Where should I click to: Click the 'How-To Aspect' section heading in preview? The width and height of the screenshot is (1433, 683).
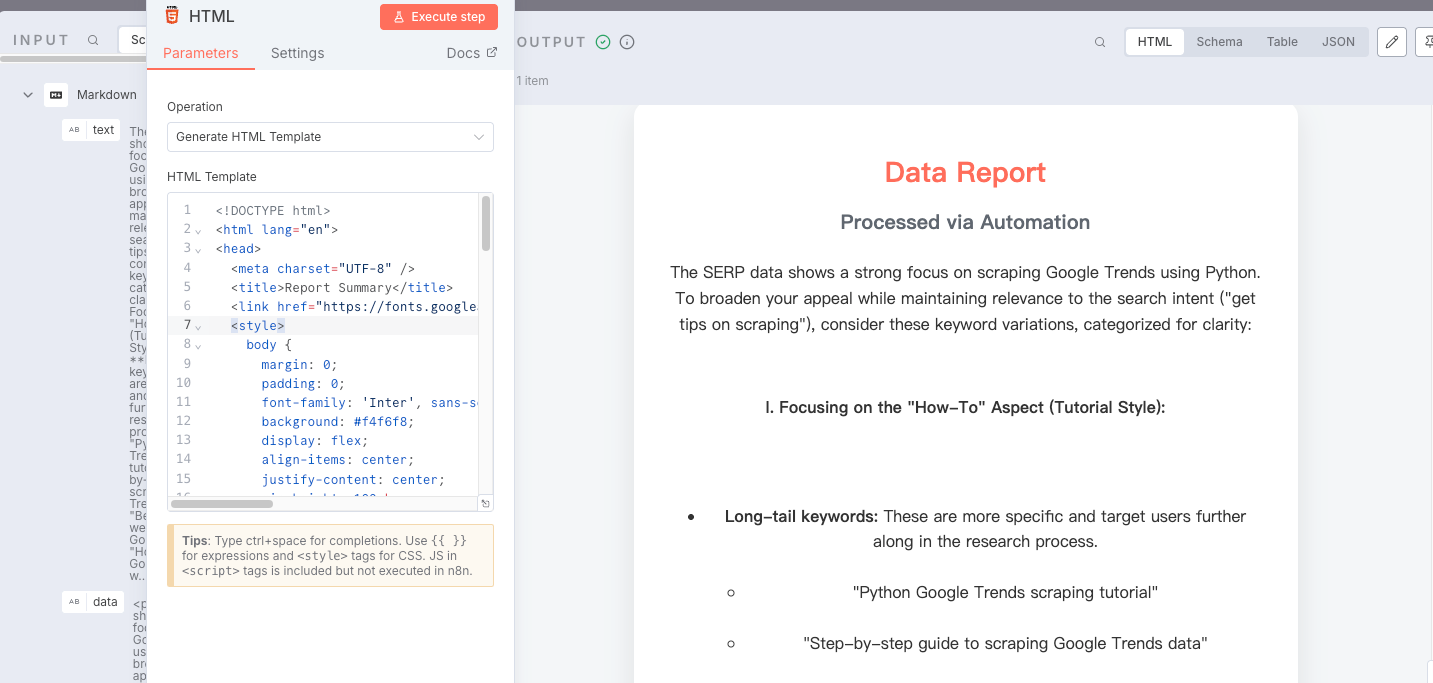click(x=965, y=408)
